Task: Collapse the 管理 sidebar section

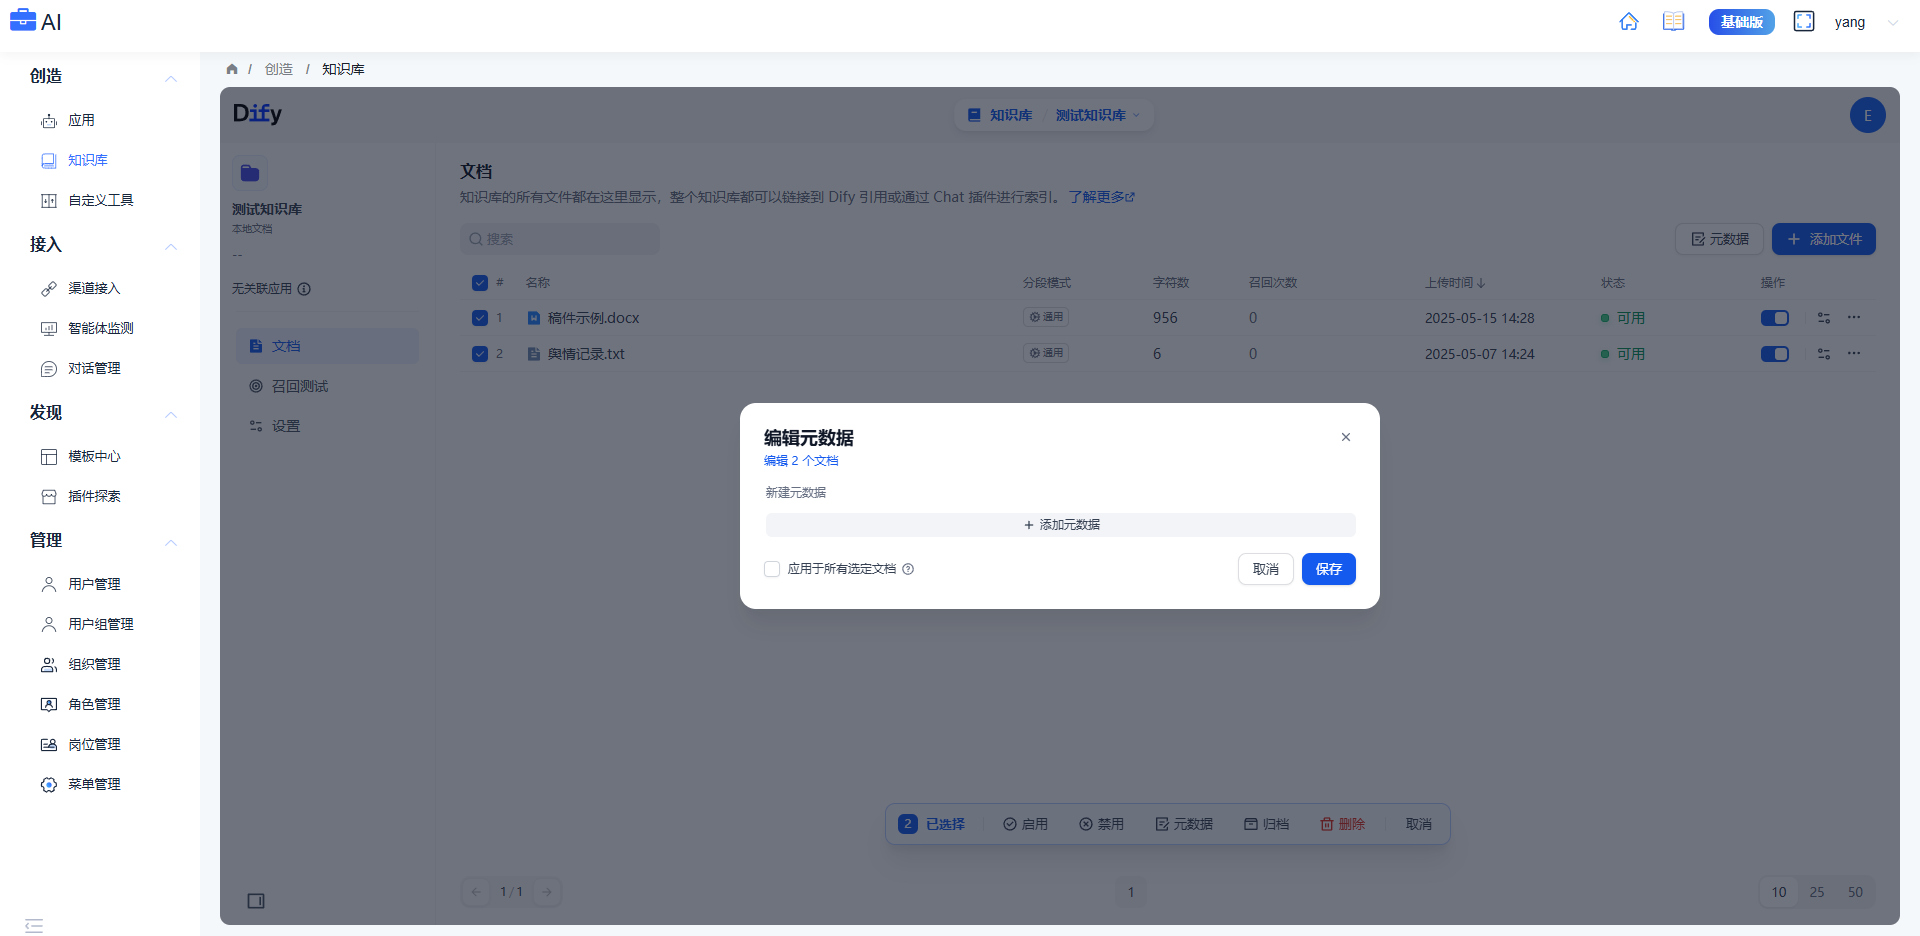Action: [171, 542]
